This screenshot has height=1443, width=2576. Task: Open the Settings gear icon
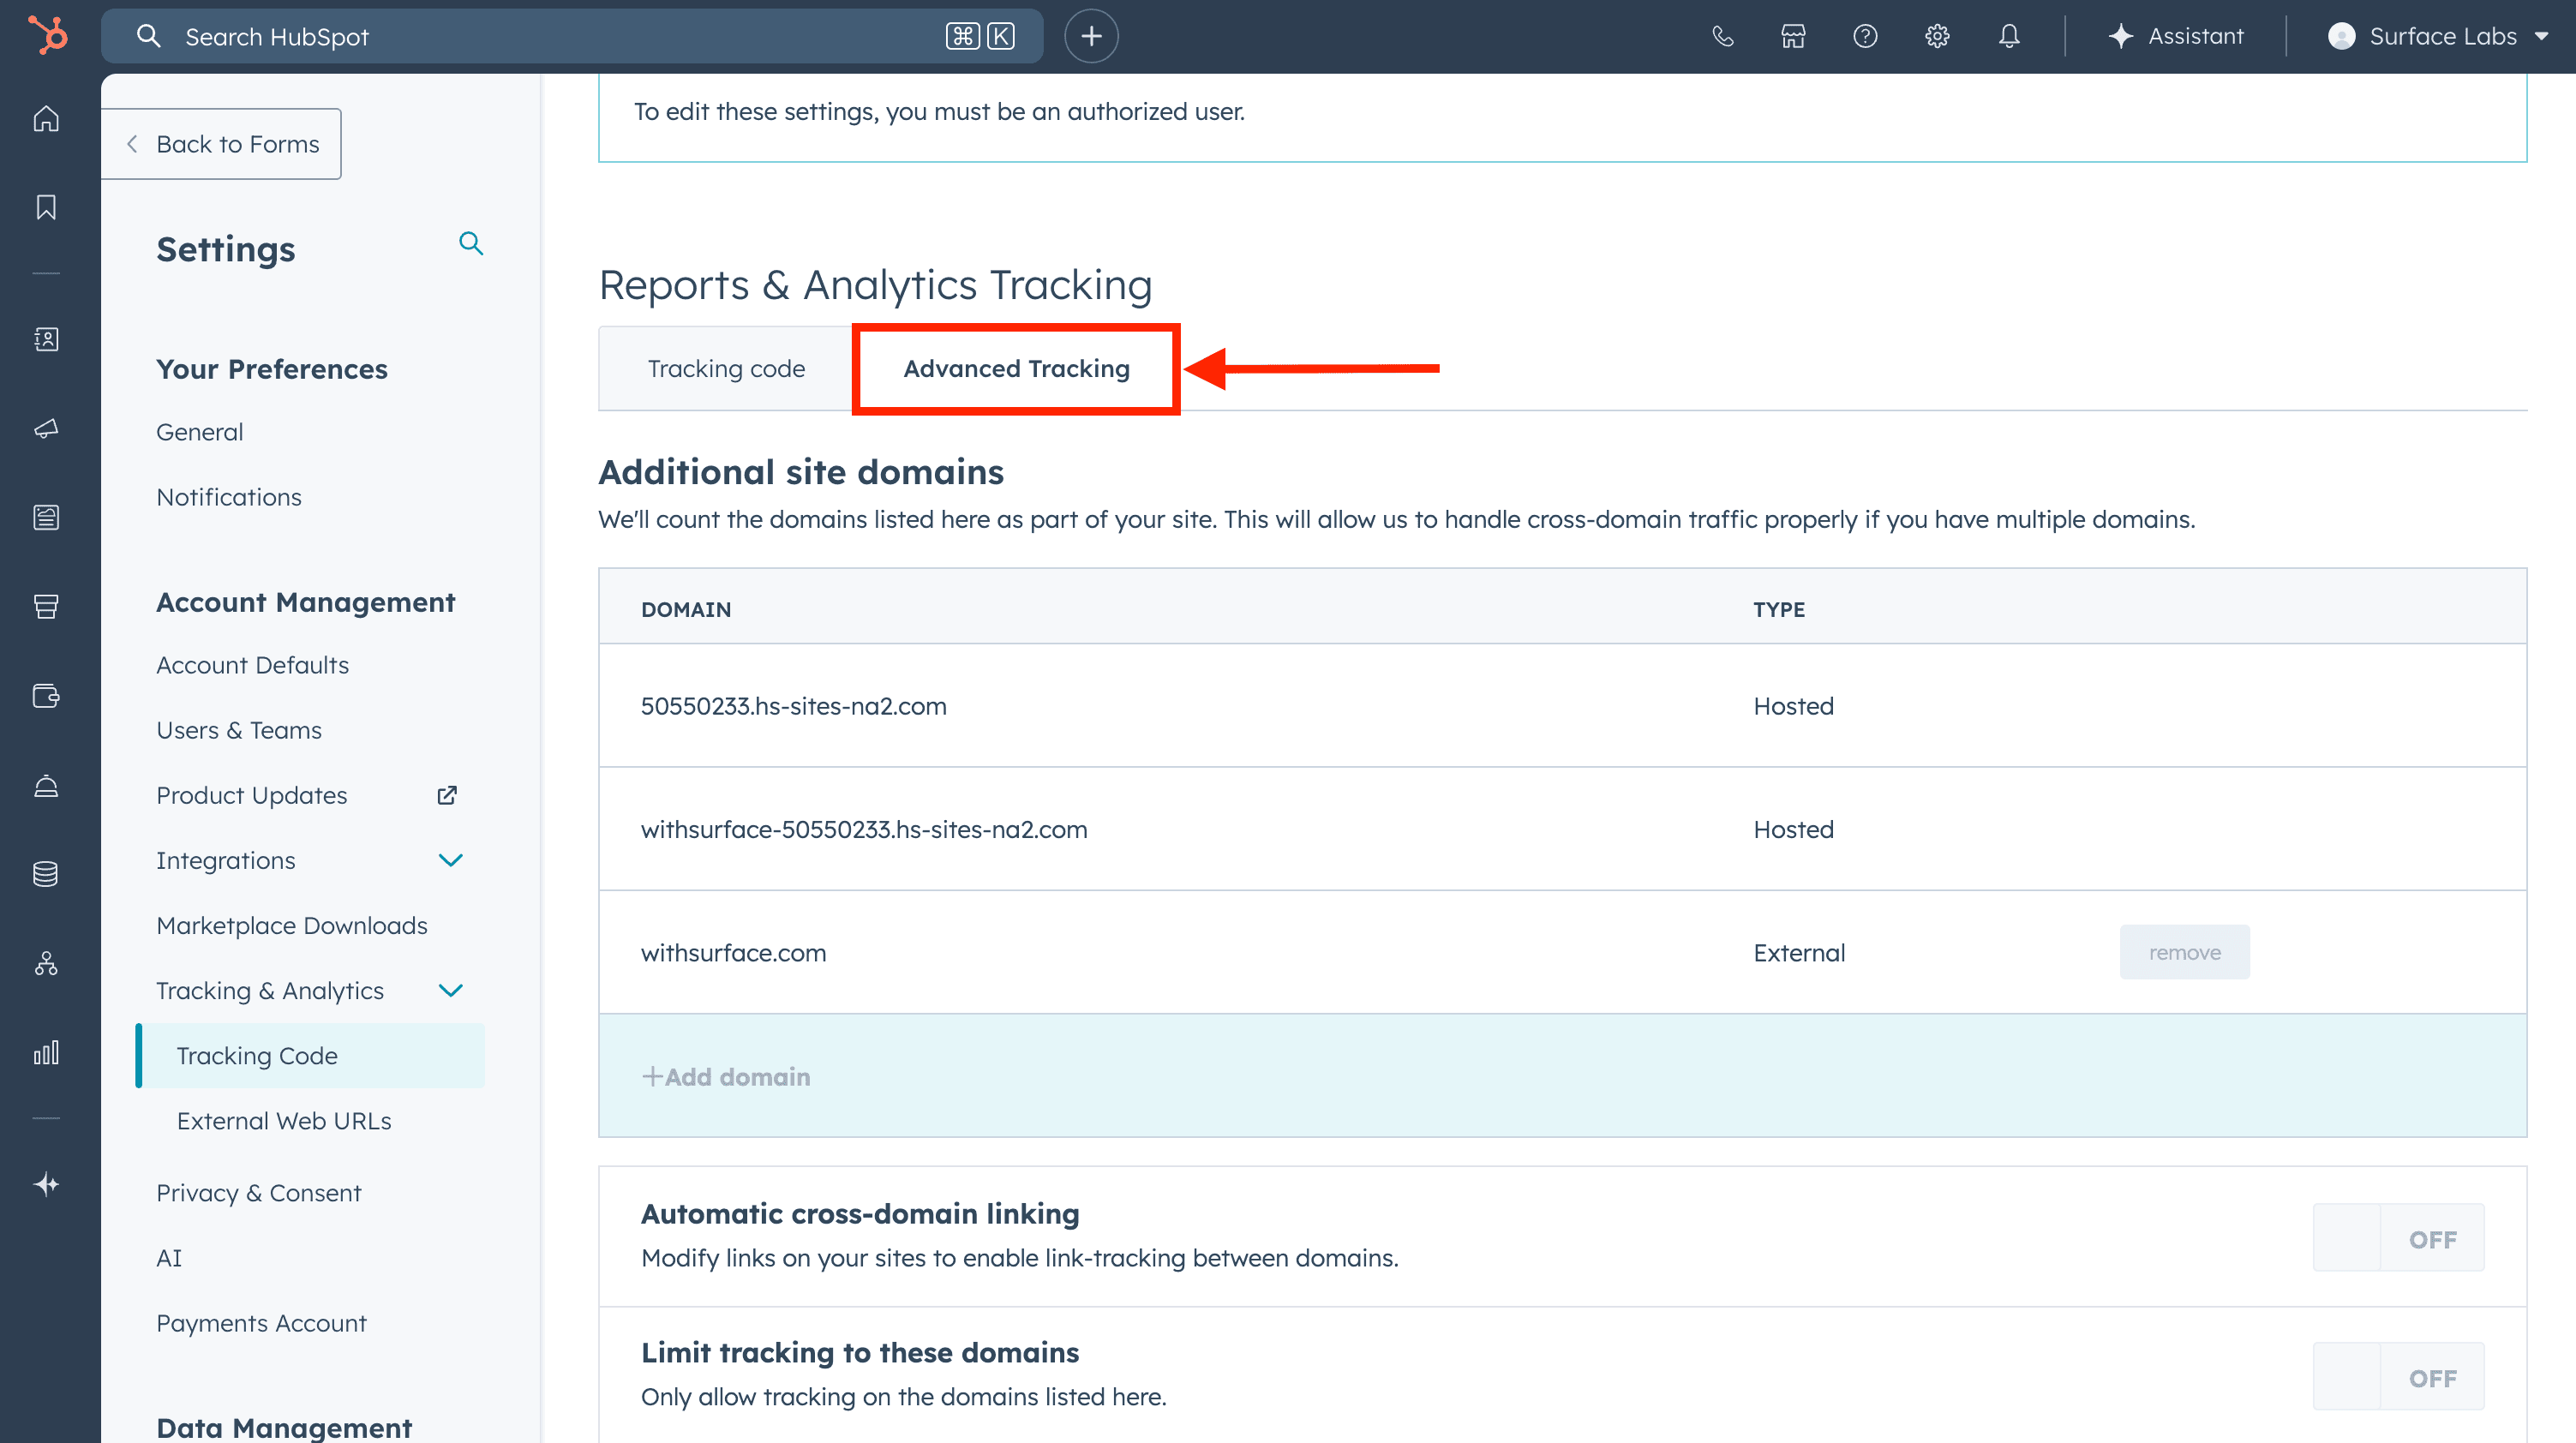point(1937,36)
